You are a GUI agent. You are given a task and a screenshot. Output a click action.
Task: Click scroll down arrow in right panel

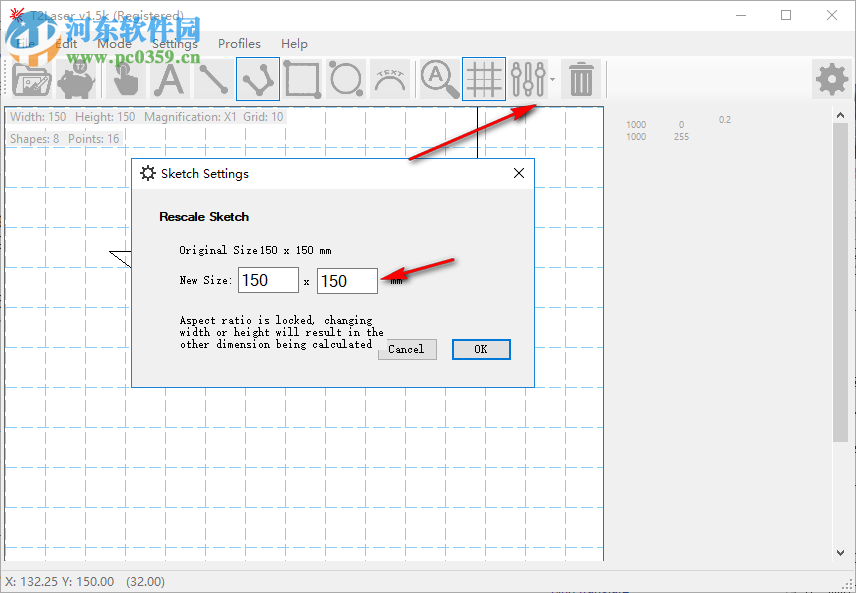(841, 553)
